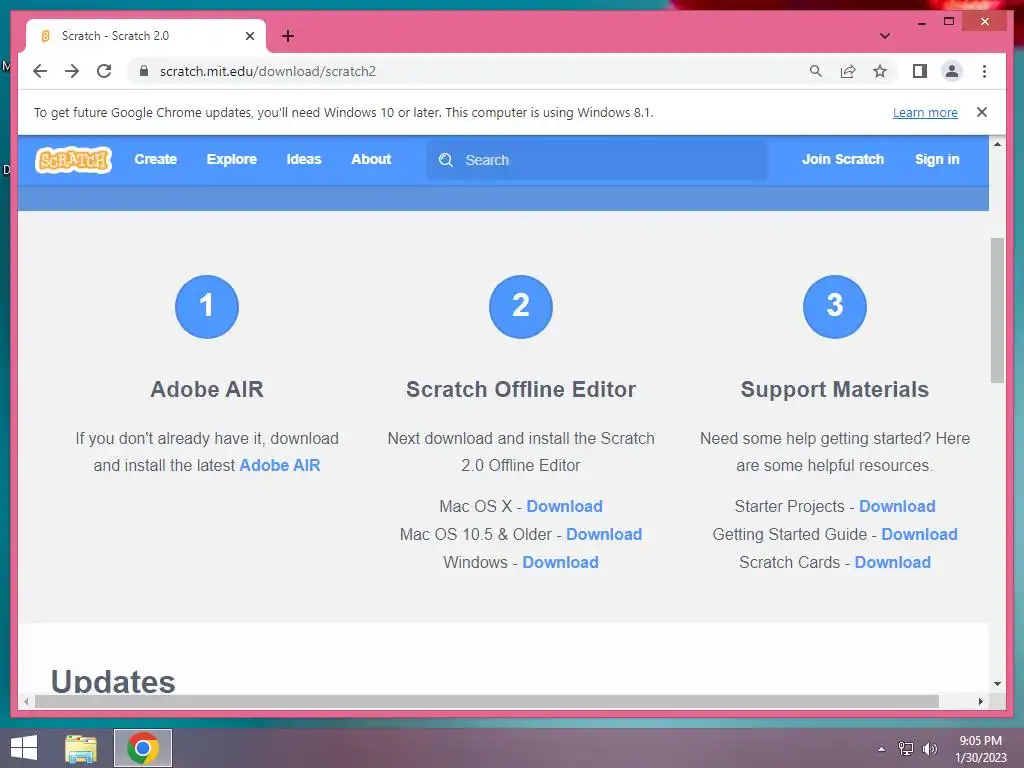Click the Scratch logo in the navigation bar
Viewport: 1024px width, 768px height.
(74, 160)
